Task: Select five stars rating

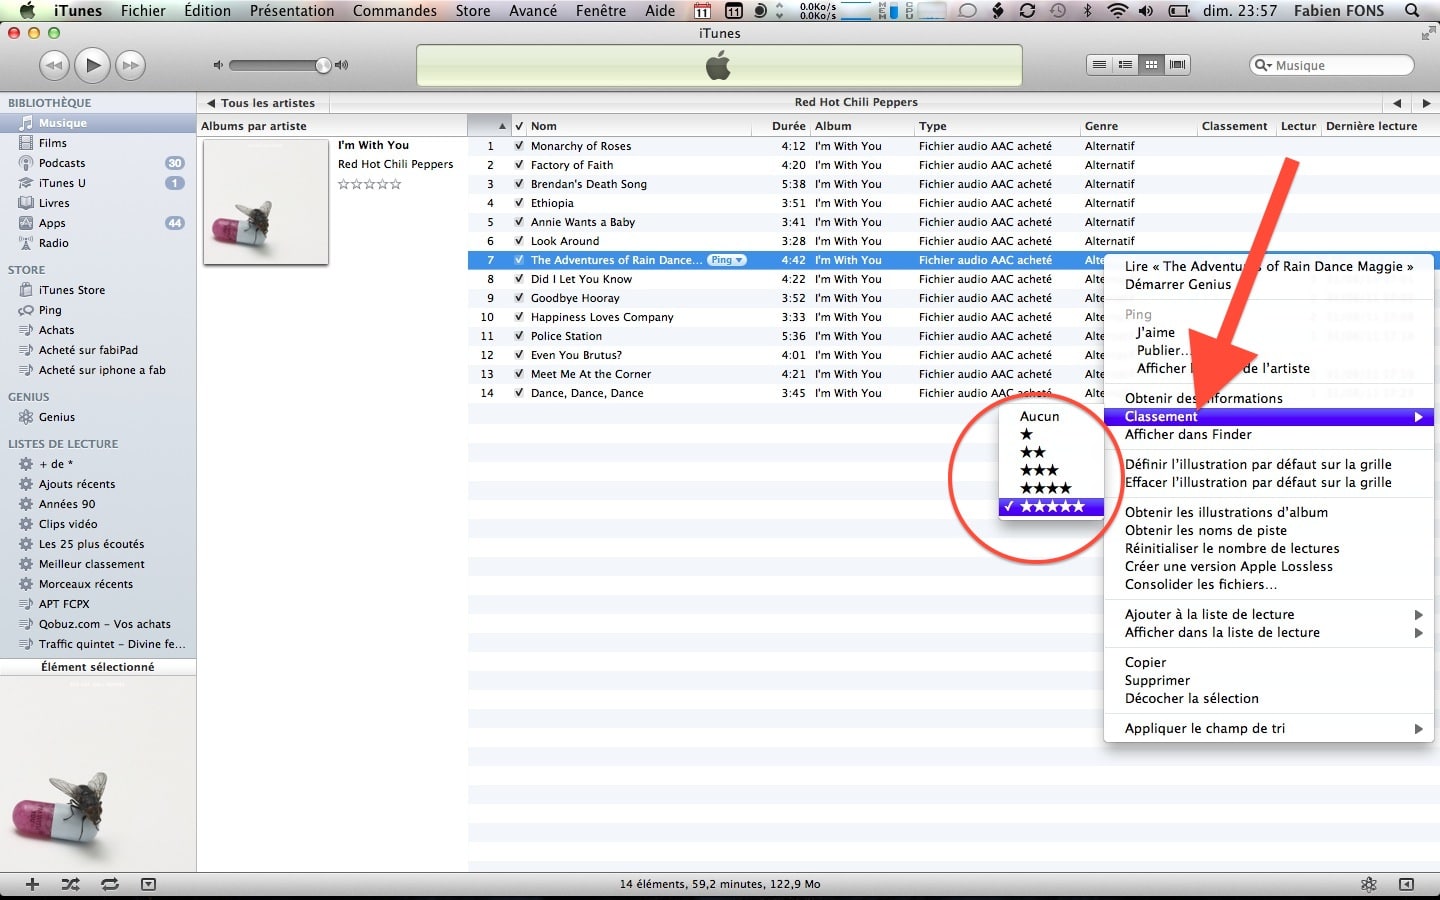Action: [1051, 507]
